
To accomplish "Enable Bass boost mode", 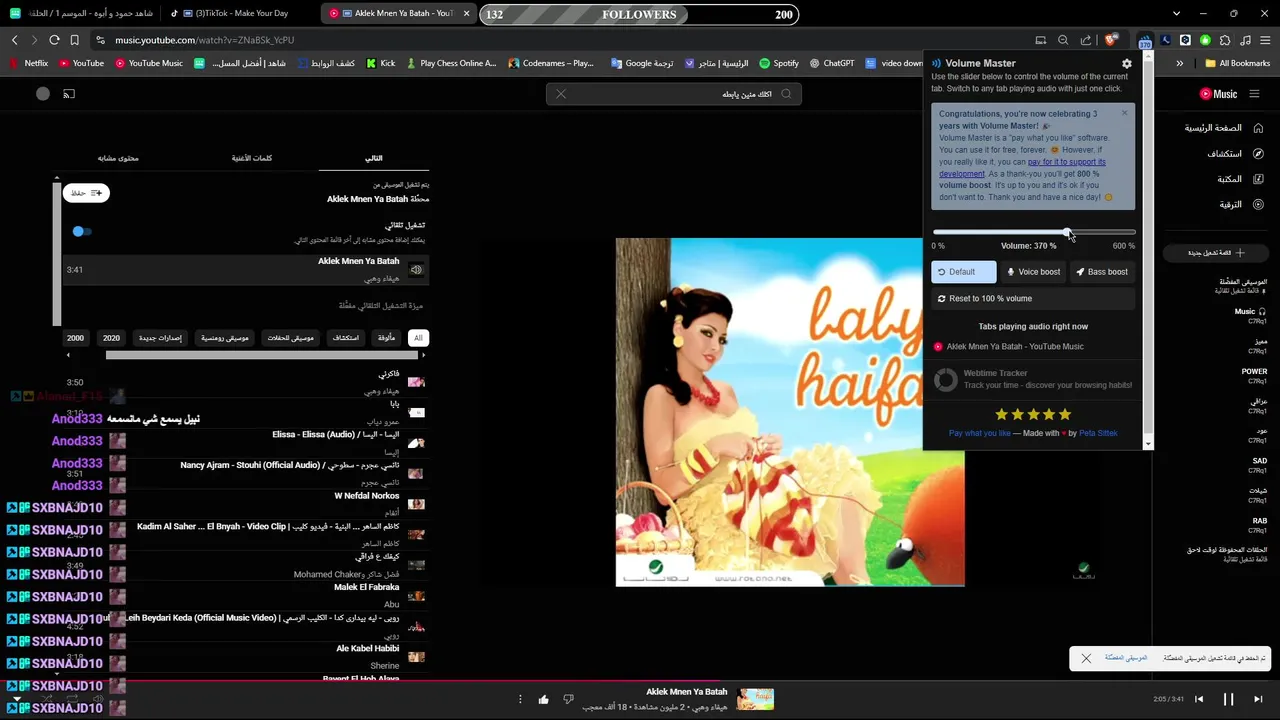I will pyautogui.click(x=1102, y=272).
